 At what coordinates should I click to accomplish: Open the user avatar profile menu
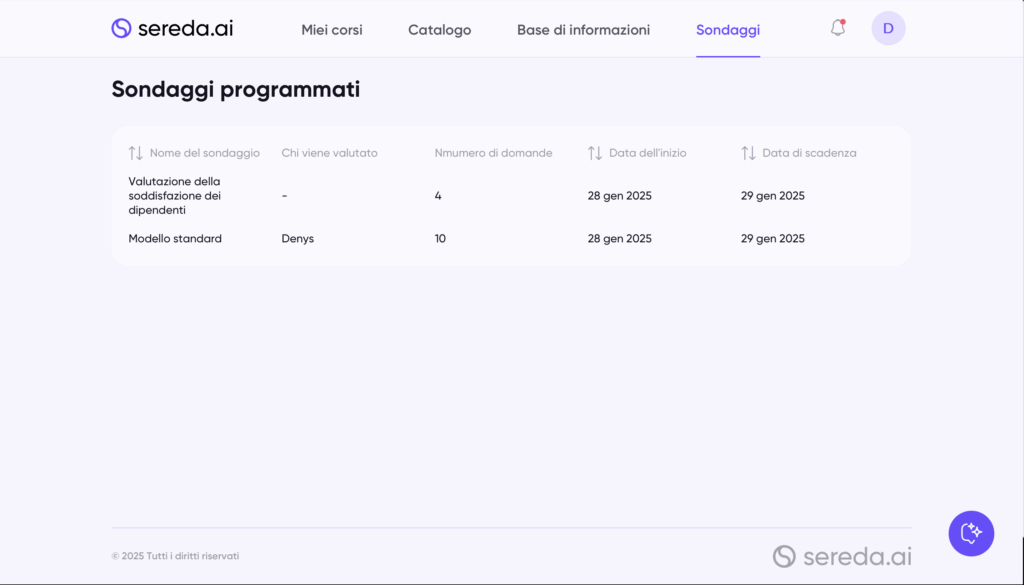888,28
